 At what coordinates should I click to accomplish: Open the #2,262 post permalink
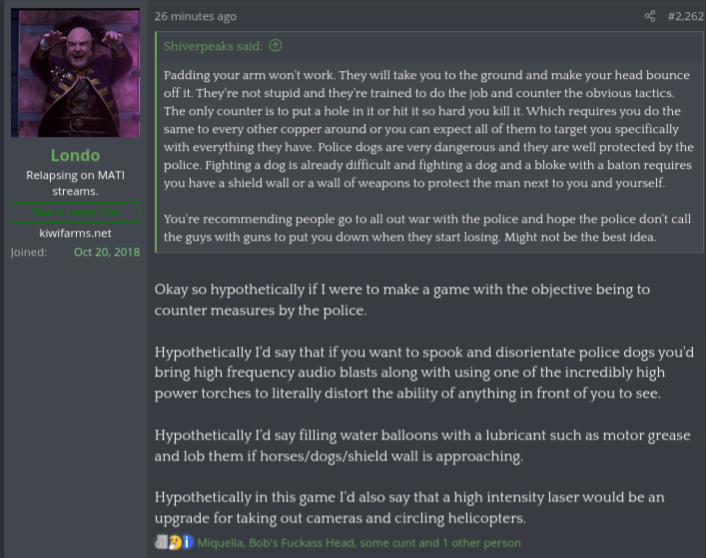685,16
